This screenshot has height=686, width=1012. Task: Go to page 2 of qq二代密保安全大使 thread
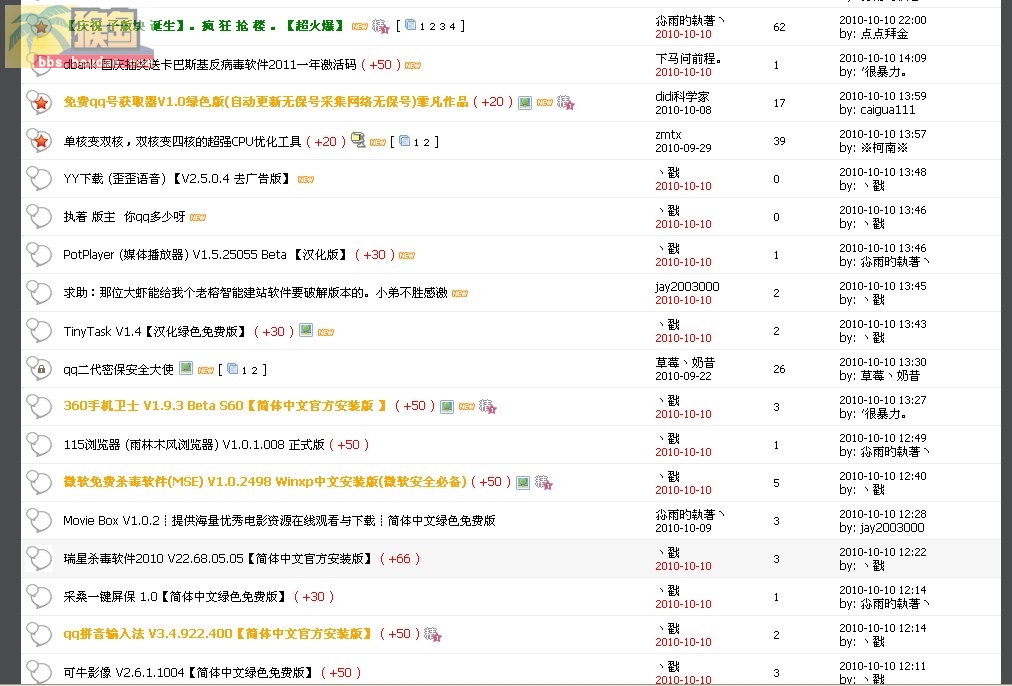(254, 370)
